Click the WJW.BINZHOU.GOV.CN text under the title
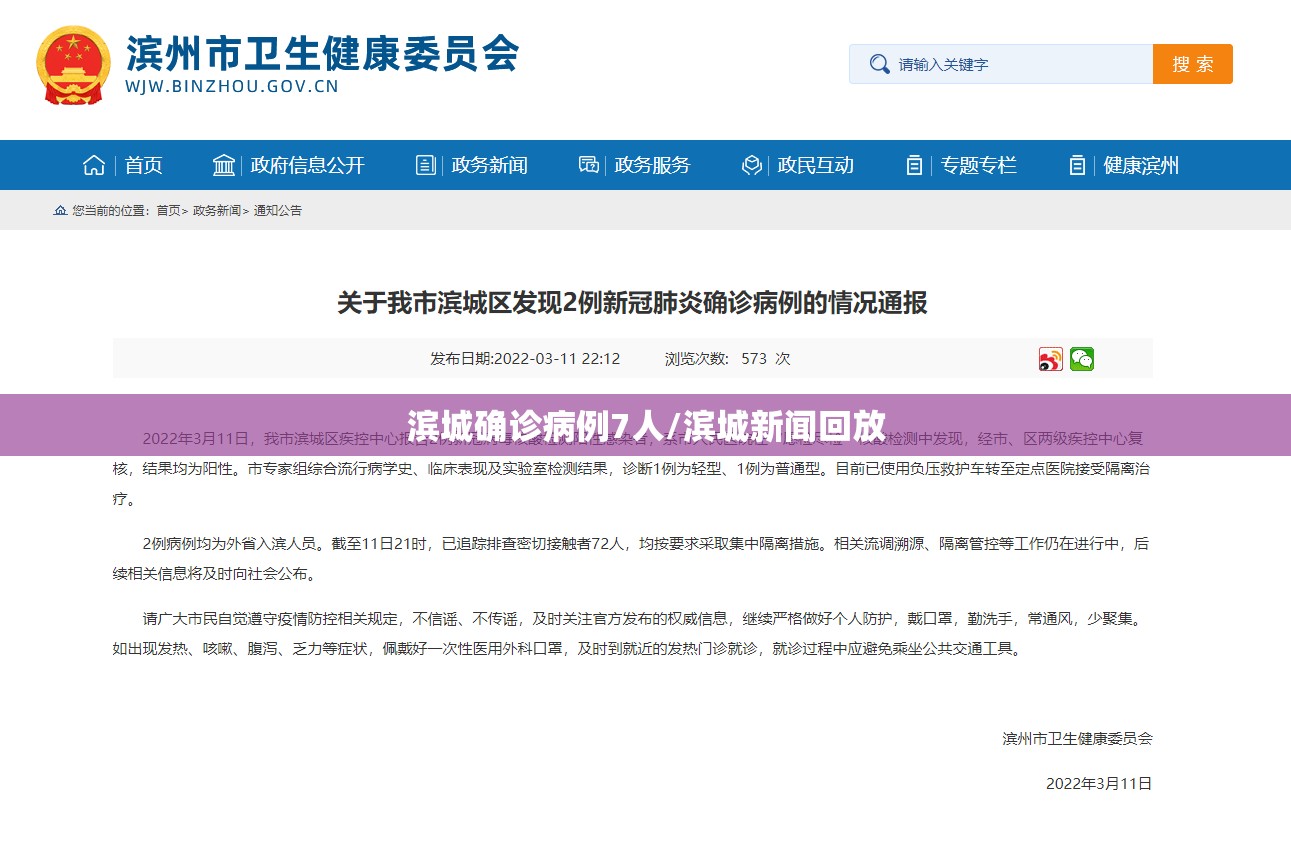 coord(232,86)
